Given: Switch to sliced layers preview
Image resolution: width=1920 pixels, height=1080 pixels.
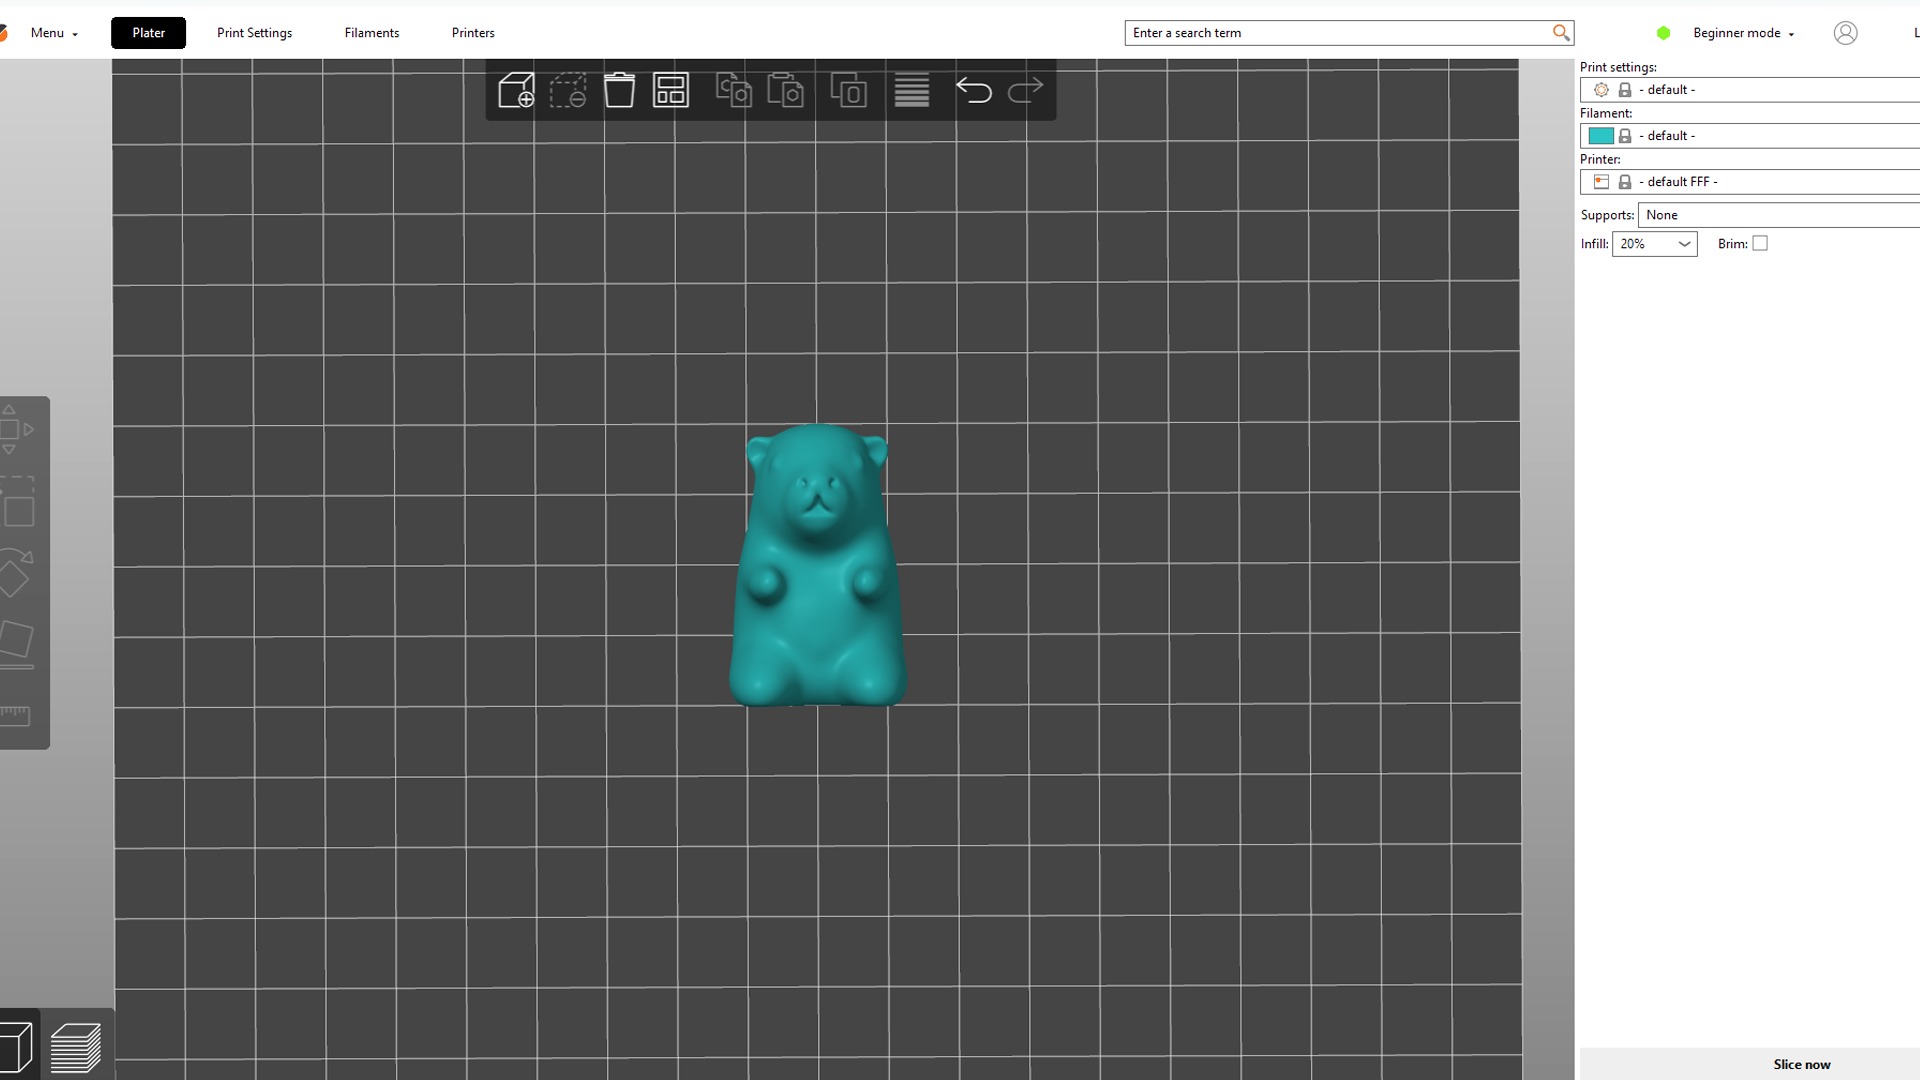Looking at the screenshot, I should (x=75, y=1047).
